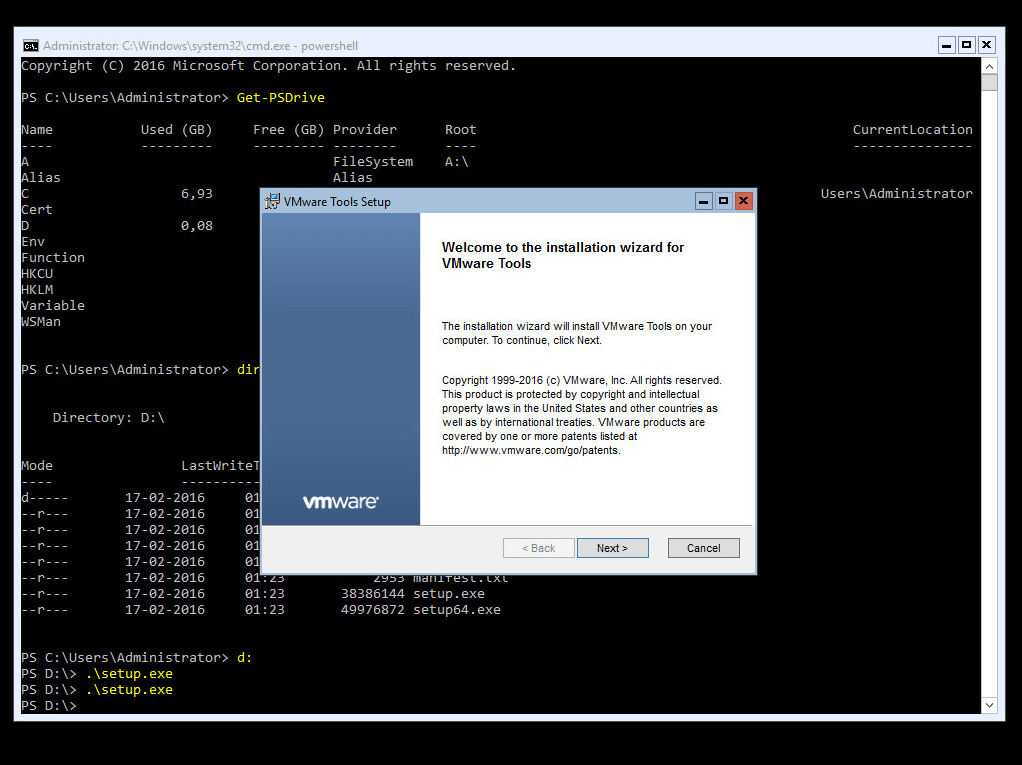Click the cmd.exe icon in PowerShell title bar
Viewport: 1022px width, 765px height.
30,46
